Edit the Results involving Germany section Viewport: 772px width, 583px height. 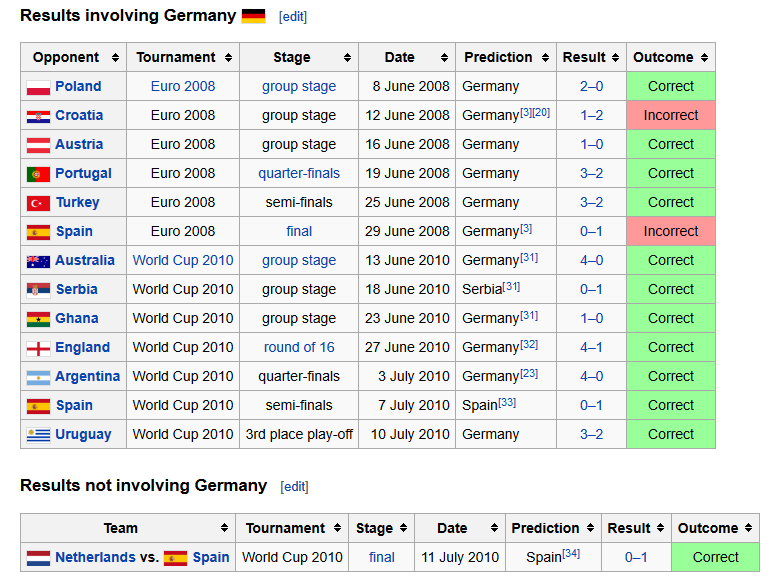pos(293,17)
